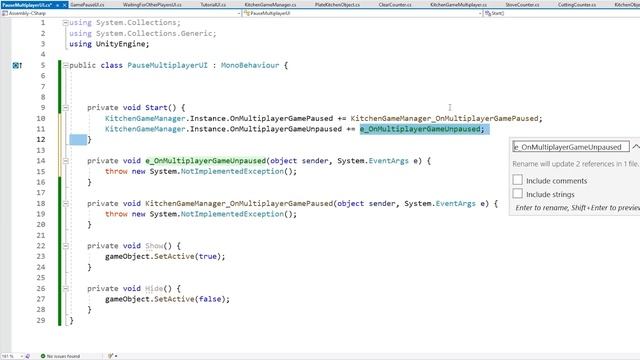The height and width of the screenshot is (360, 640).
Task: Pin the PauseMultiplayerUI.cs tab
Action: click(x=57, y=5)
